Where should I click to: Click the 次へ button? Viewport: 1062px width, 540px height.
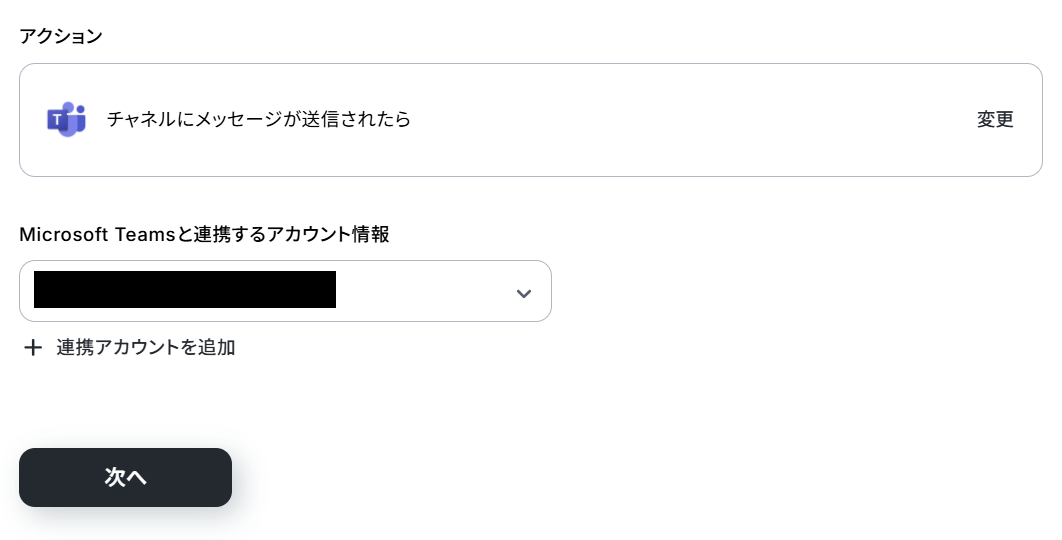tap(125, 477)
